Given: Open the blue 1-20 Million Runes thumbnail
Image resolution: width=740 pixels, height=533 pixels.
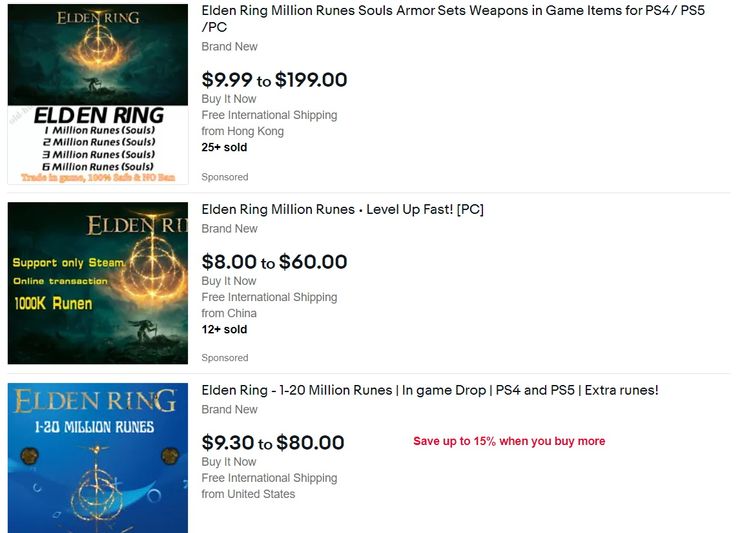Looking at the screenshot, I should point(98,458).
